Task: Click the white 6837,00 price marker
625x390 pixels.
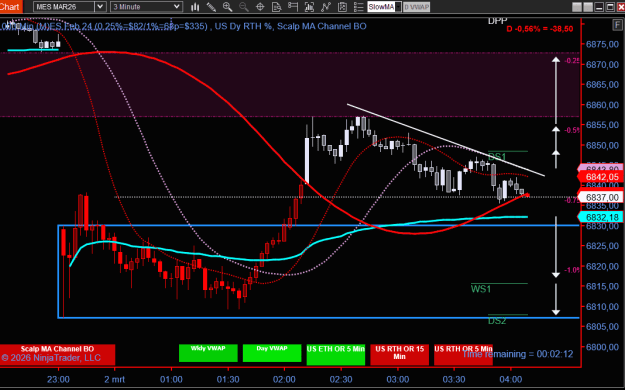Action: coord(600,197)
